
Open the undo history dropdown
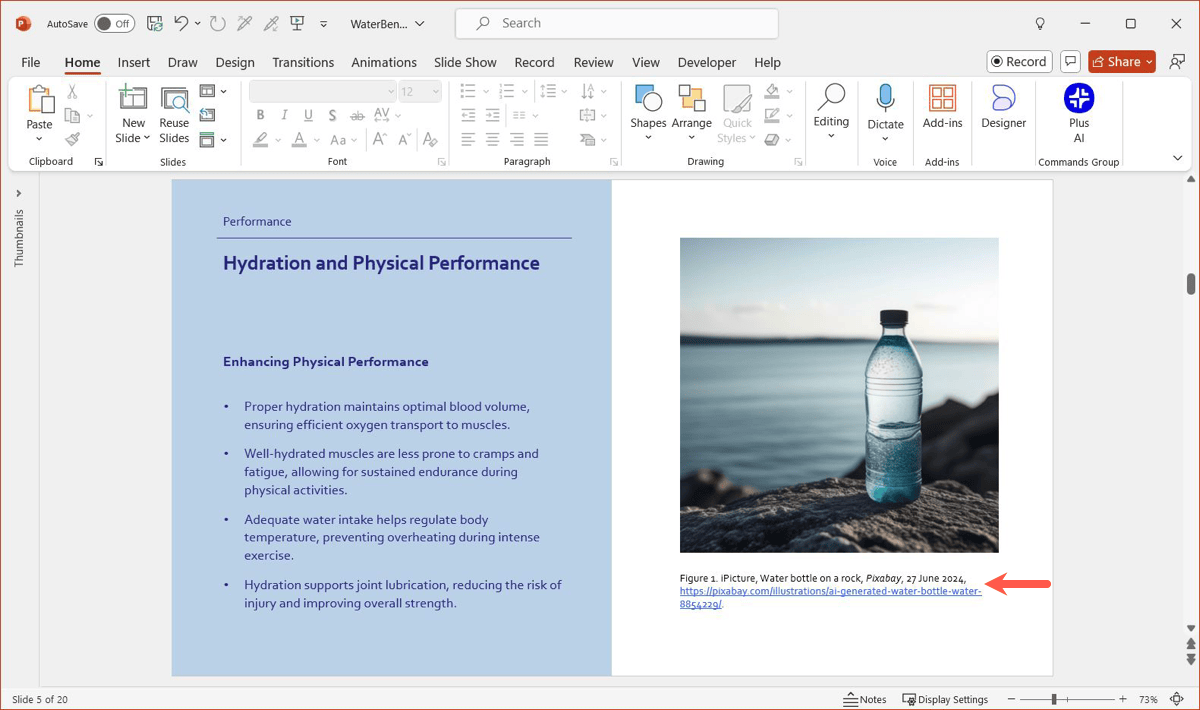click(197, 23)
